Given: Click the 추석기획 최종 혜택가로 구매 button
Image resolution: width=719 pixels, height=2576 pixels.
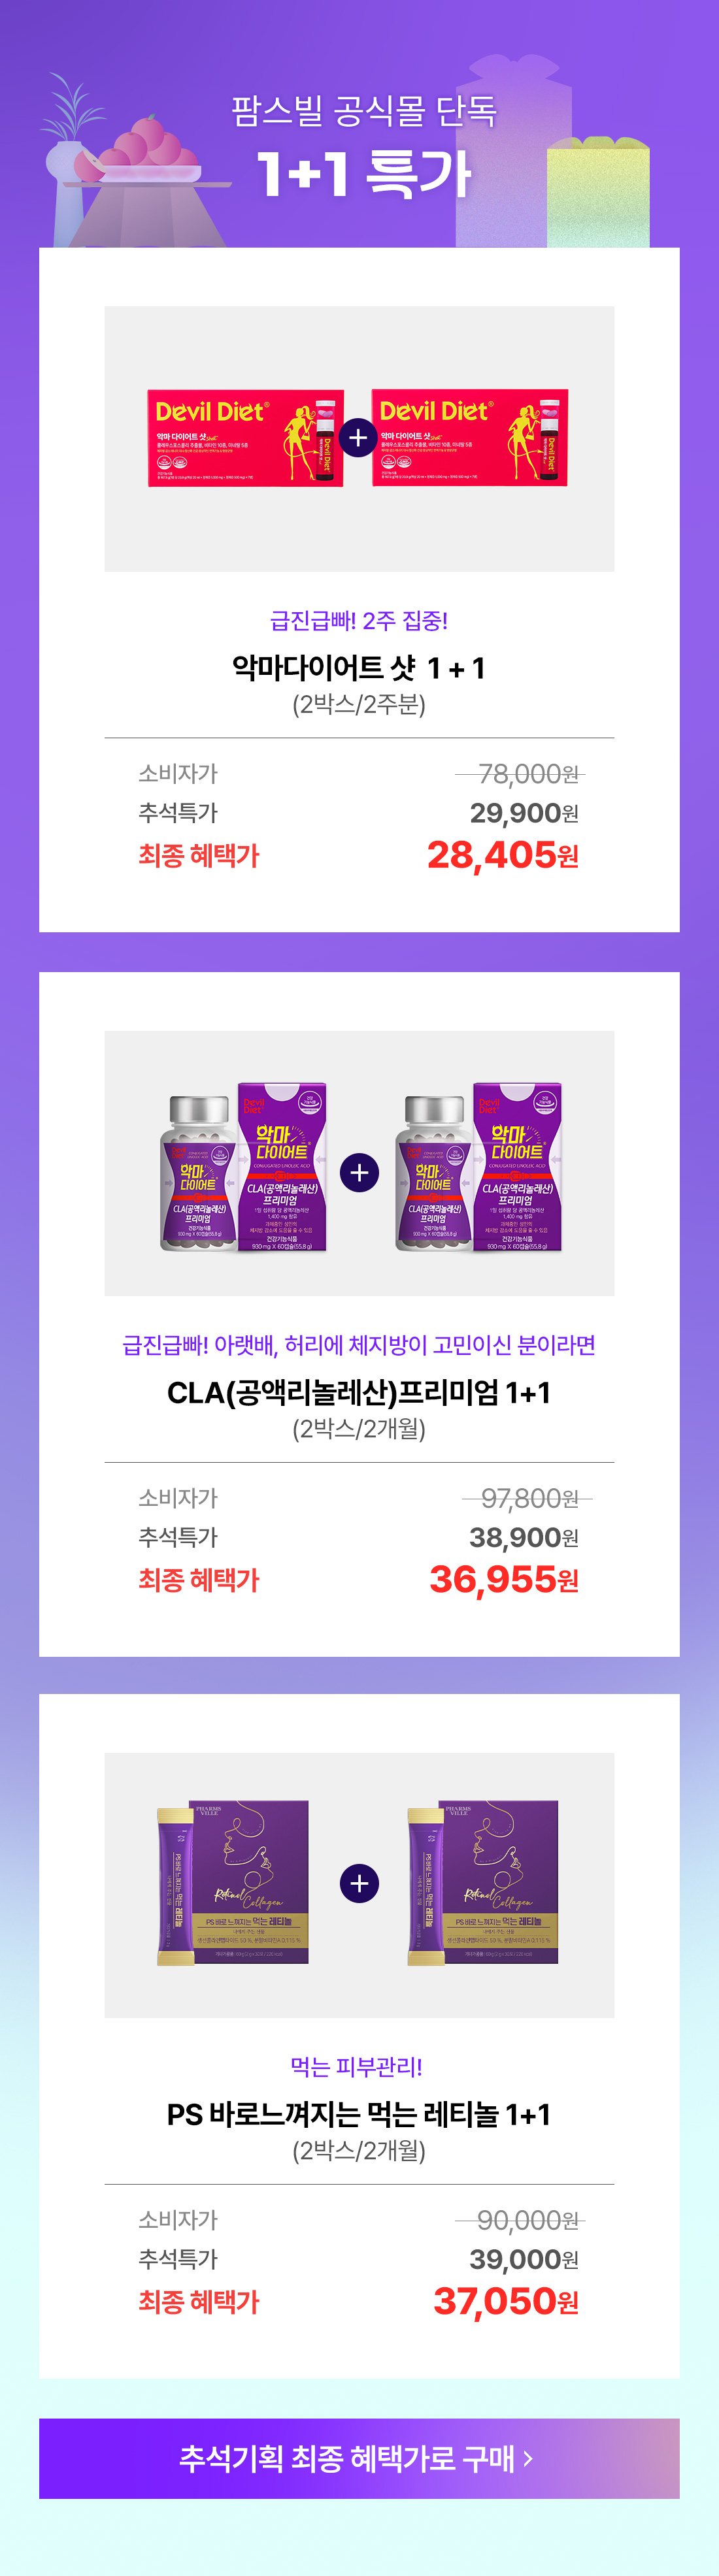Looking at the screenshot, I should pos(359,2458).
